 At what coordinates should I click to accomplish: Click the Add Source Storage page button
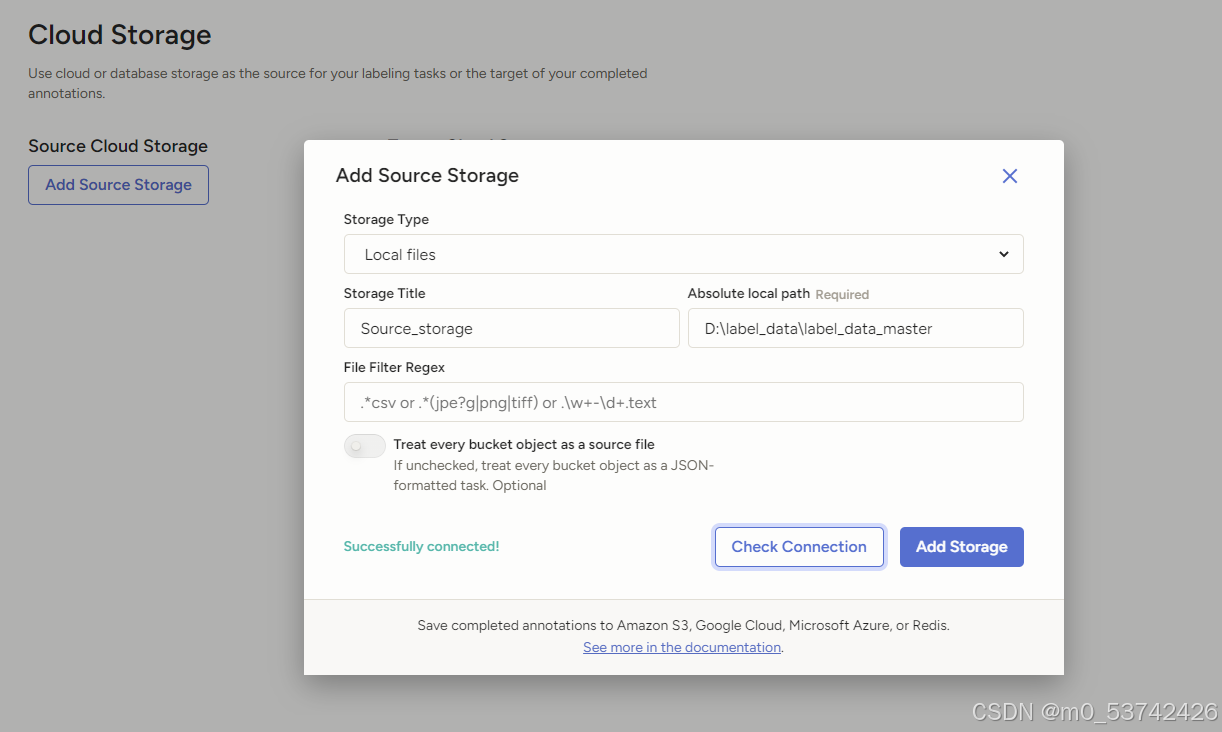[118, 185]
